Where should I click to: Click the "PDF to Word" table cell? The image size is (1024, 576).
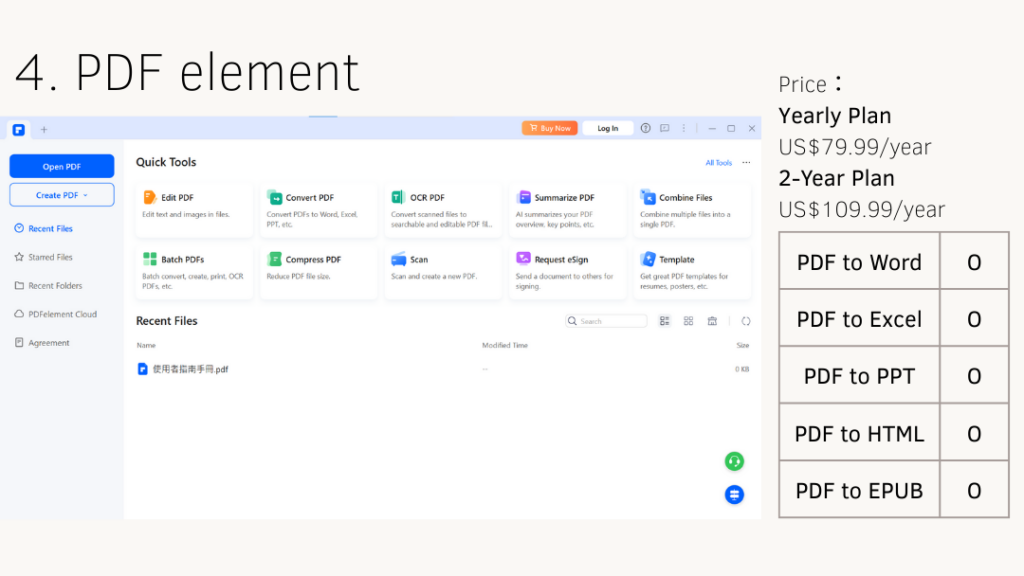[x=859, y=262]
